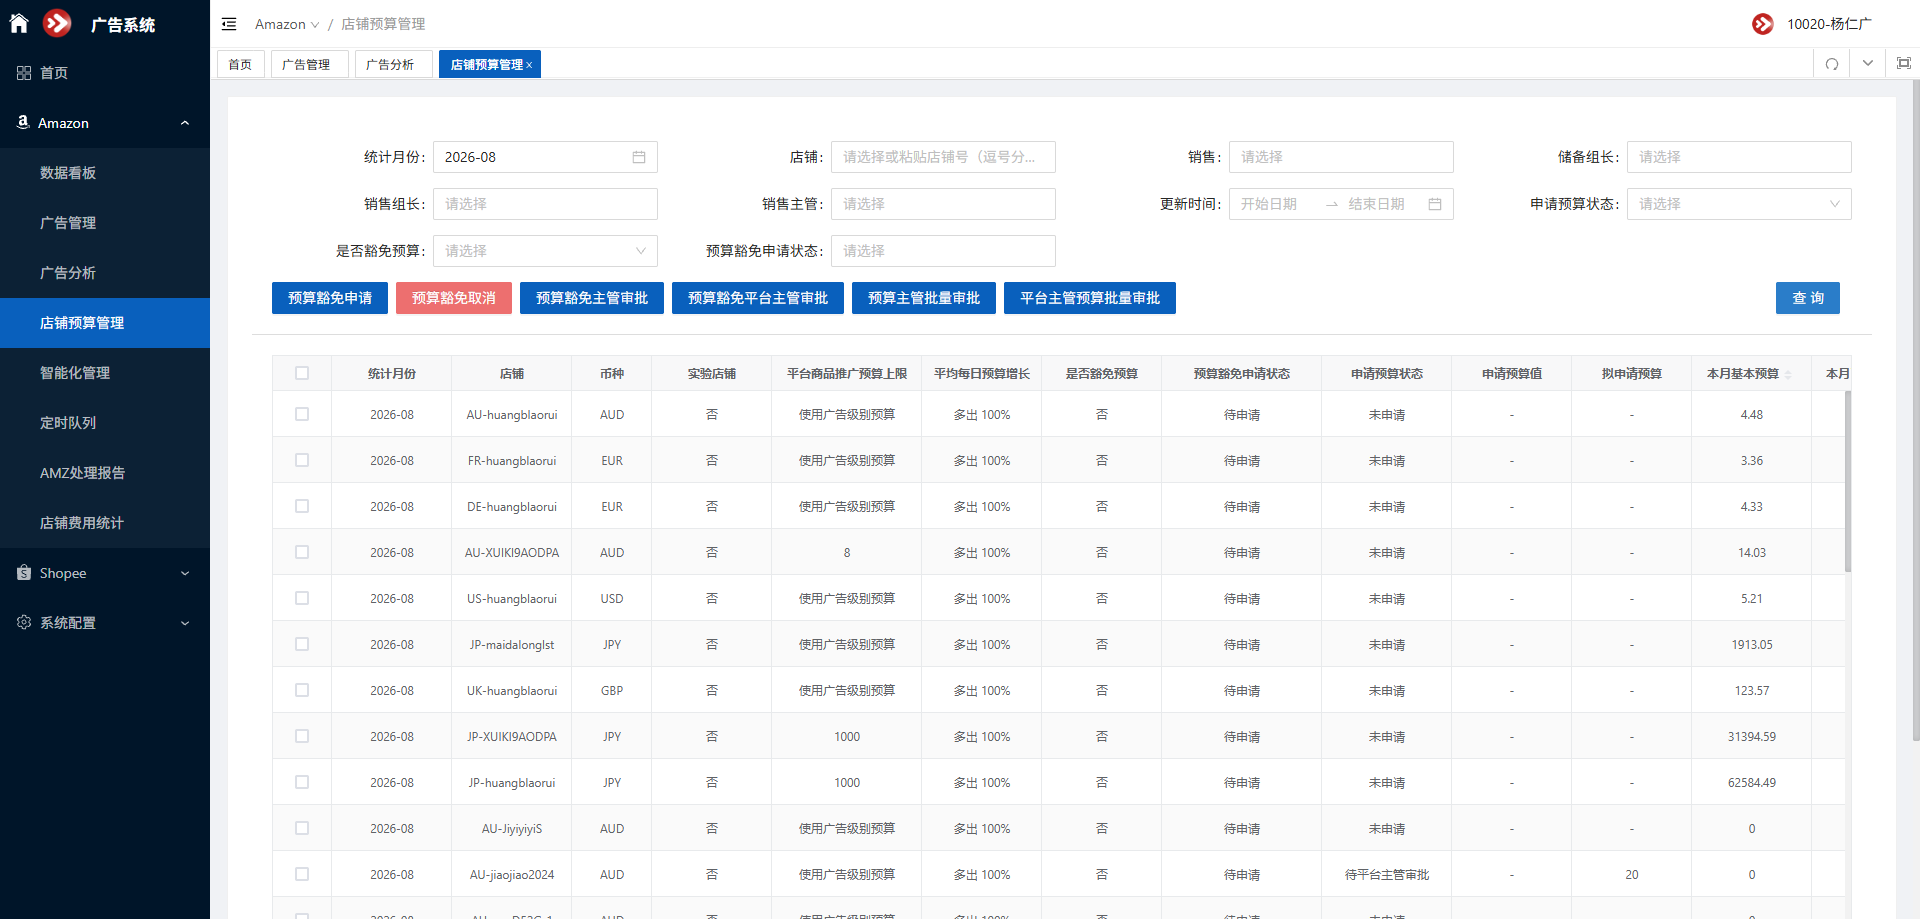The image size is (1920, 919).
Task: Check the FR-huangblaorui row checkbox
Action: tap(302, 460)
